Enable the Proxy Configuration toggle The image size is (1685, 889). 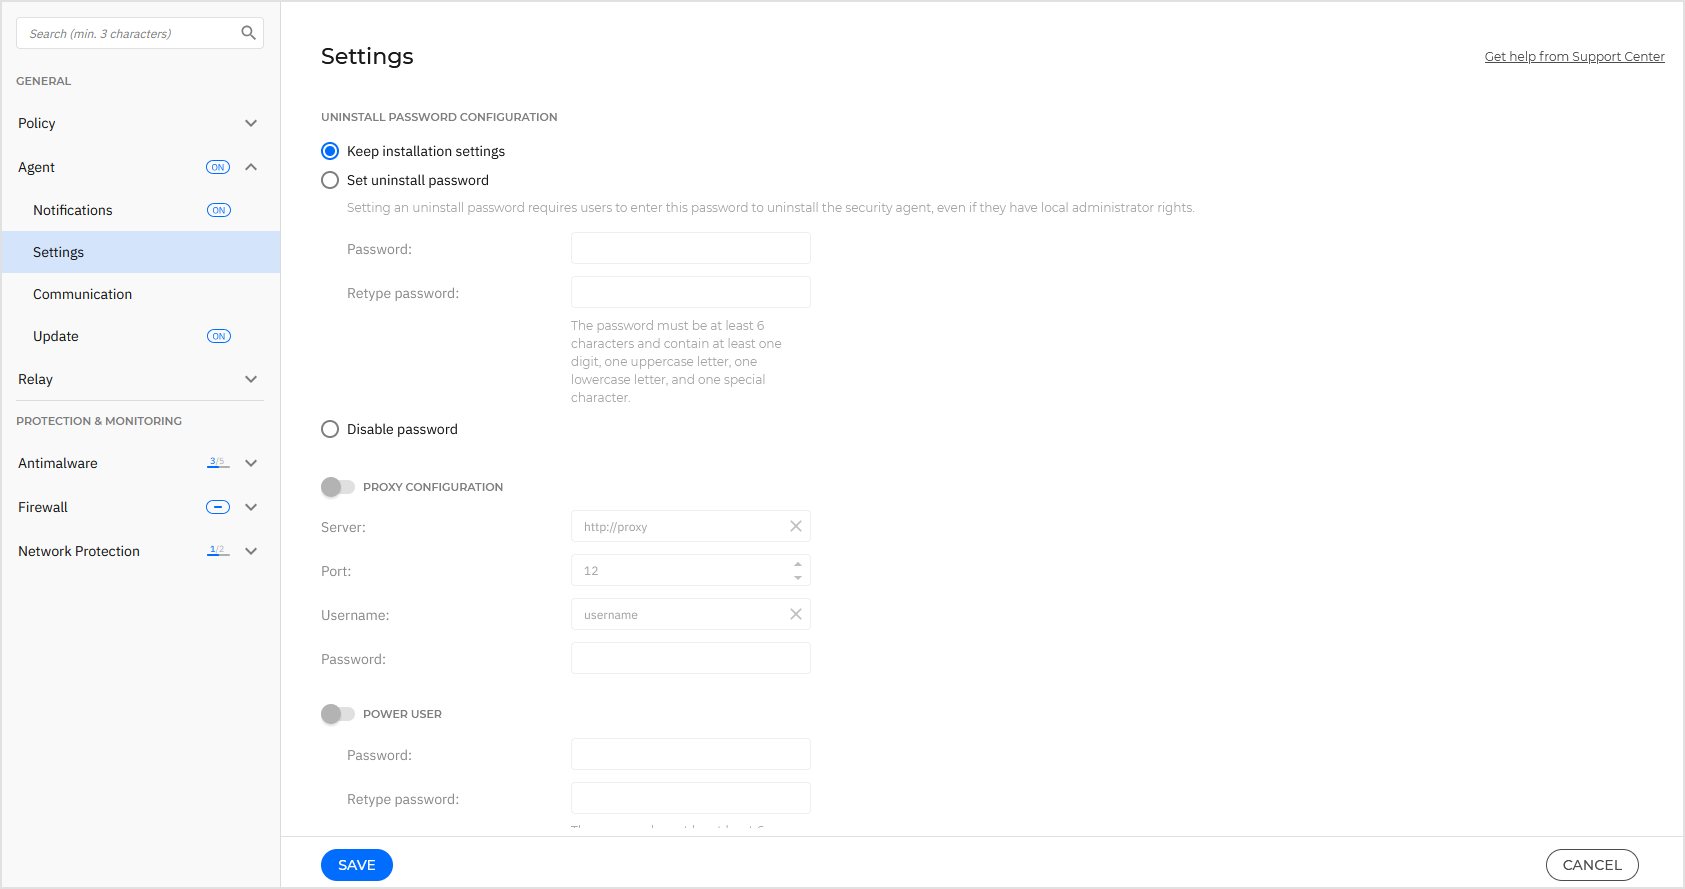pos(338,487)
